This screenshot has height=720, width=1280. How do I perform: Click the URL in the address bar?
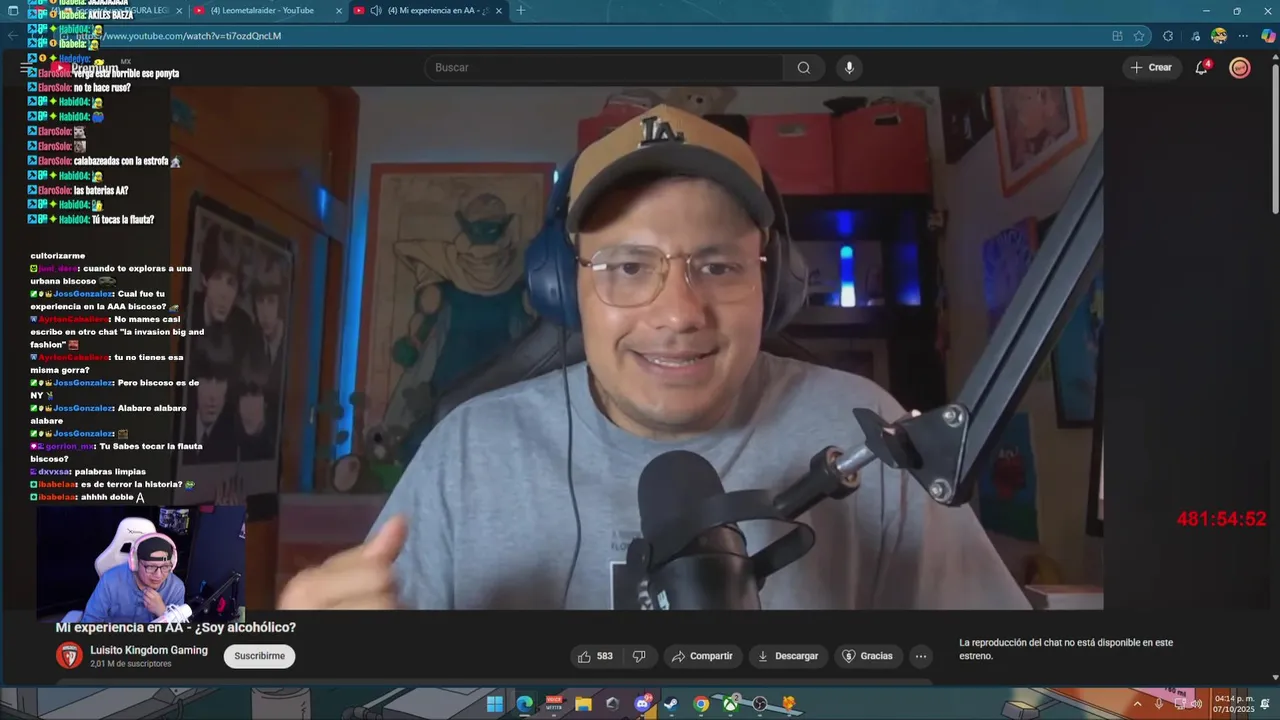tap(180, 36)
